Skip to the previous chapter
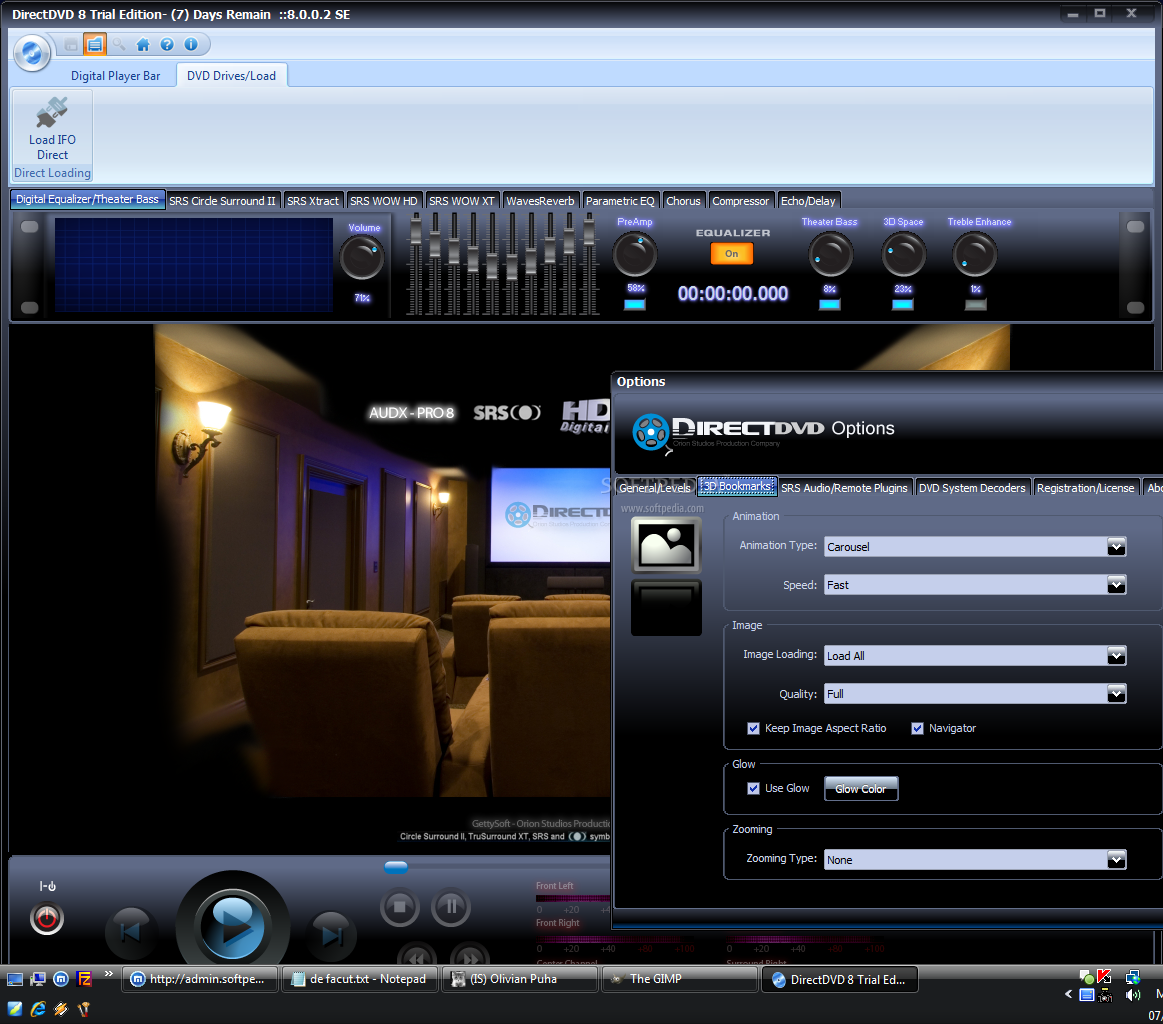Screen dimensions: 1163x1024 [131, 932]
